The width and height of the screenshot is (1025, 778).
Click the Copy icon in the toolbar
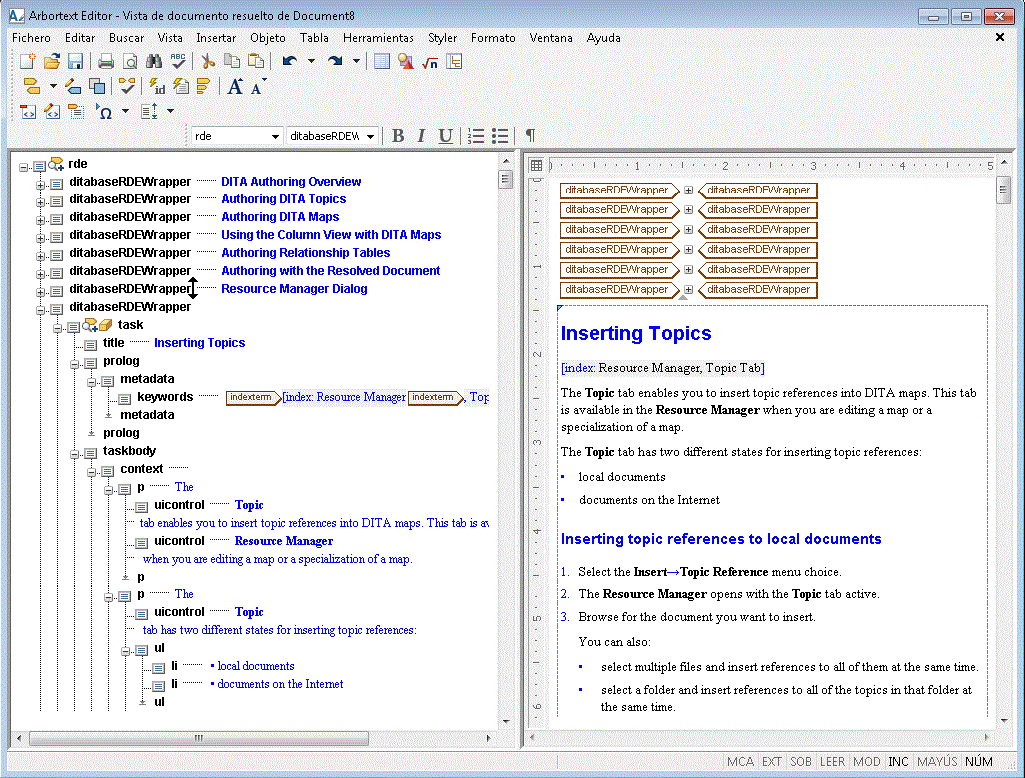[x=232, y=61]
